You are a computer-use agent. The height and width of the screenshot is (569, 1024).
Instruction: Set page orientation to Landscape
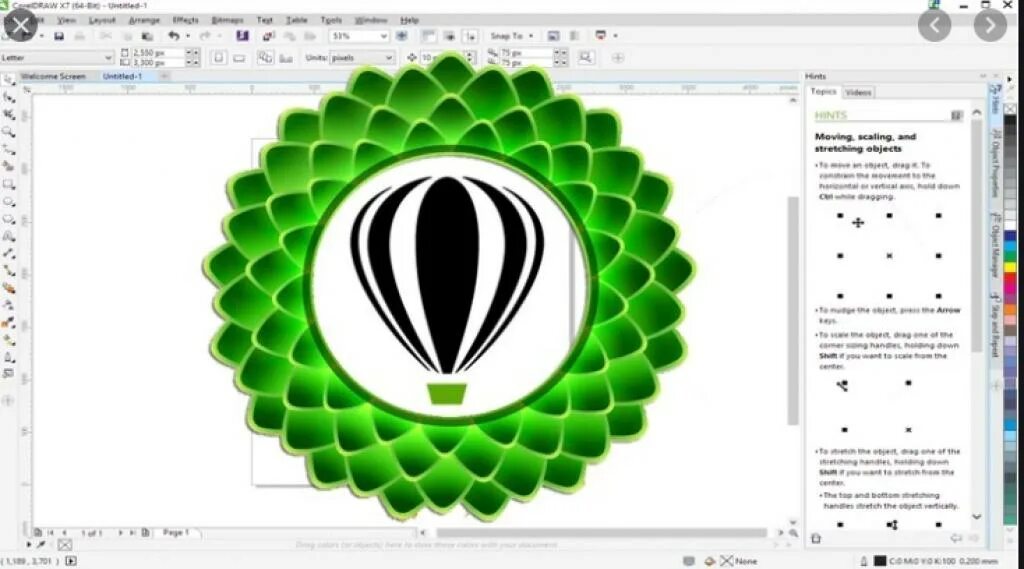(x=239, y=58)
